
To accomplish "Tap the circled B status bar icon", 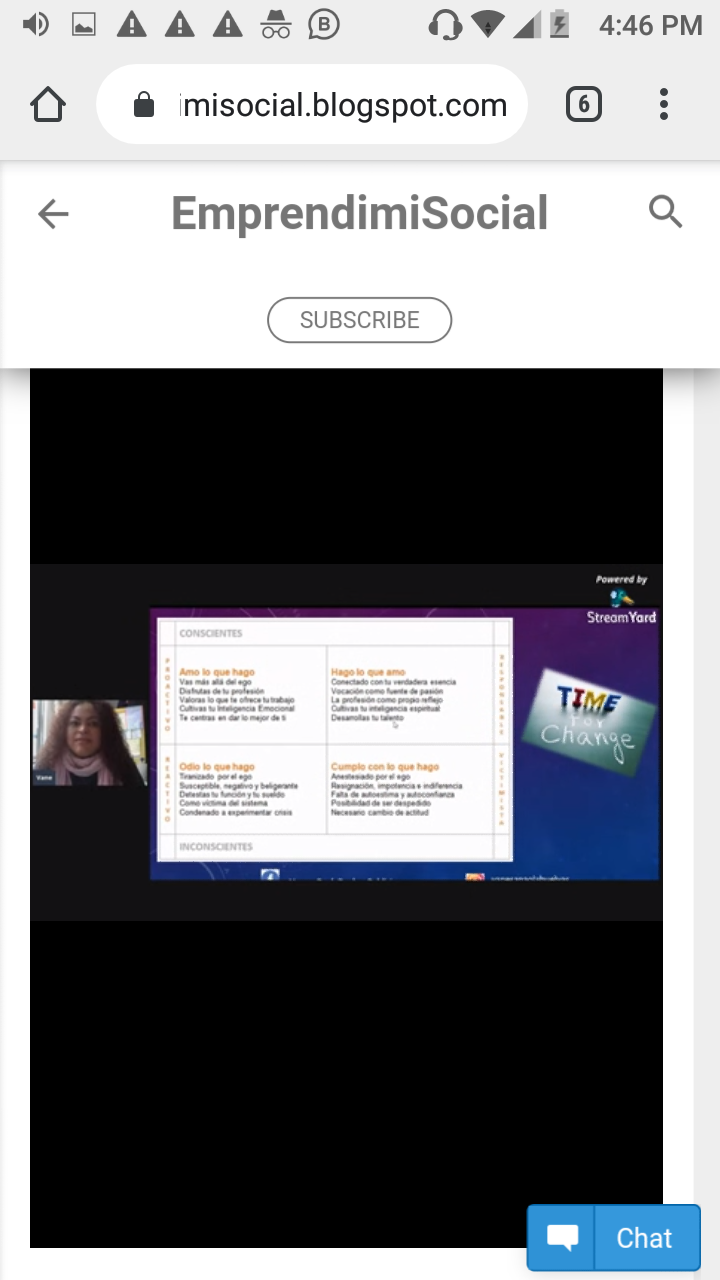I will pyautogui.click(x=324, y=25).
